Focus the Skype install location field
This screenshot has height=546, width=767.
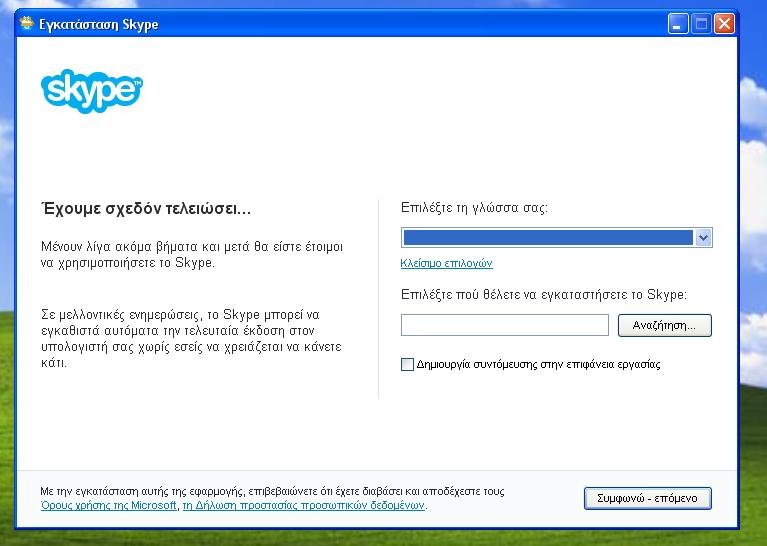point(505,325)
